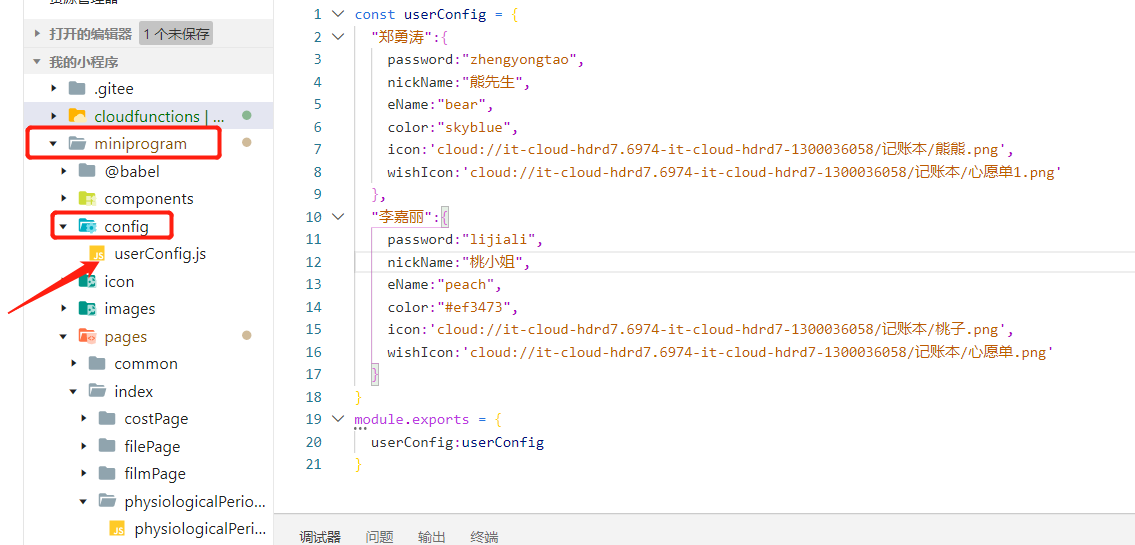Fold code at line 2 chevron
The height and width of the screenshot is (545, 1135).
tap(337, 36)
